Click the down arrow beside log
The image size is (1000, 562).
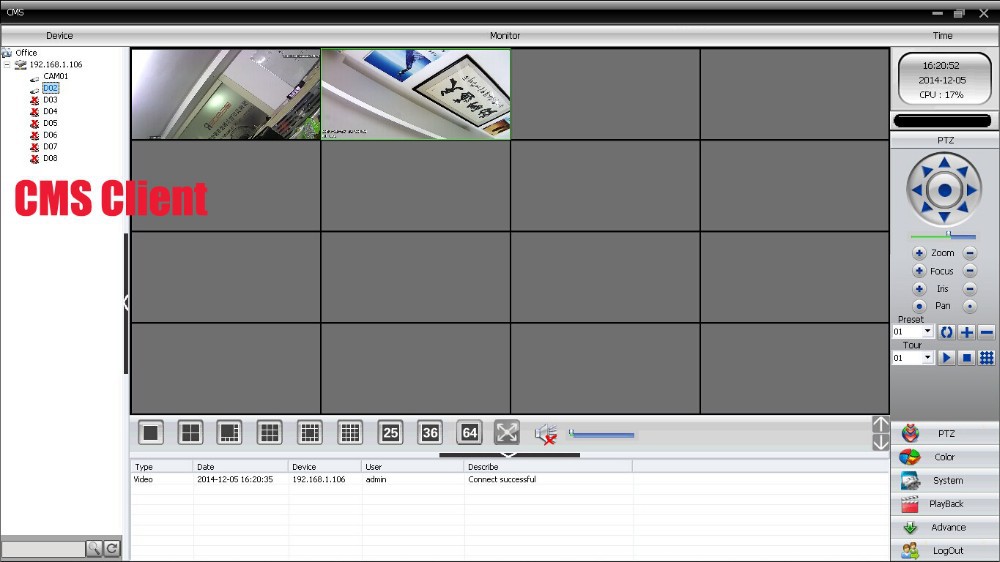(880, 442)
